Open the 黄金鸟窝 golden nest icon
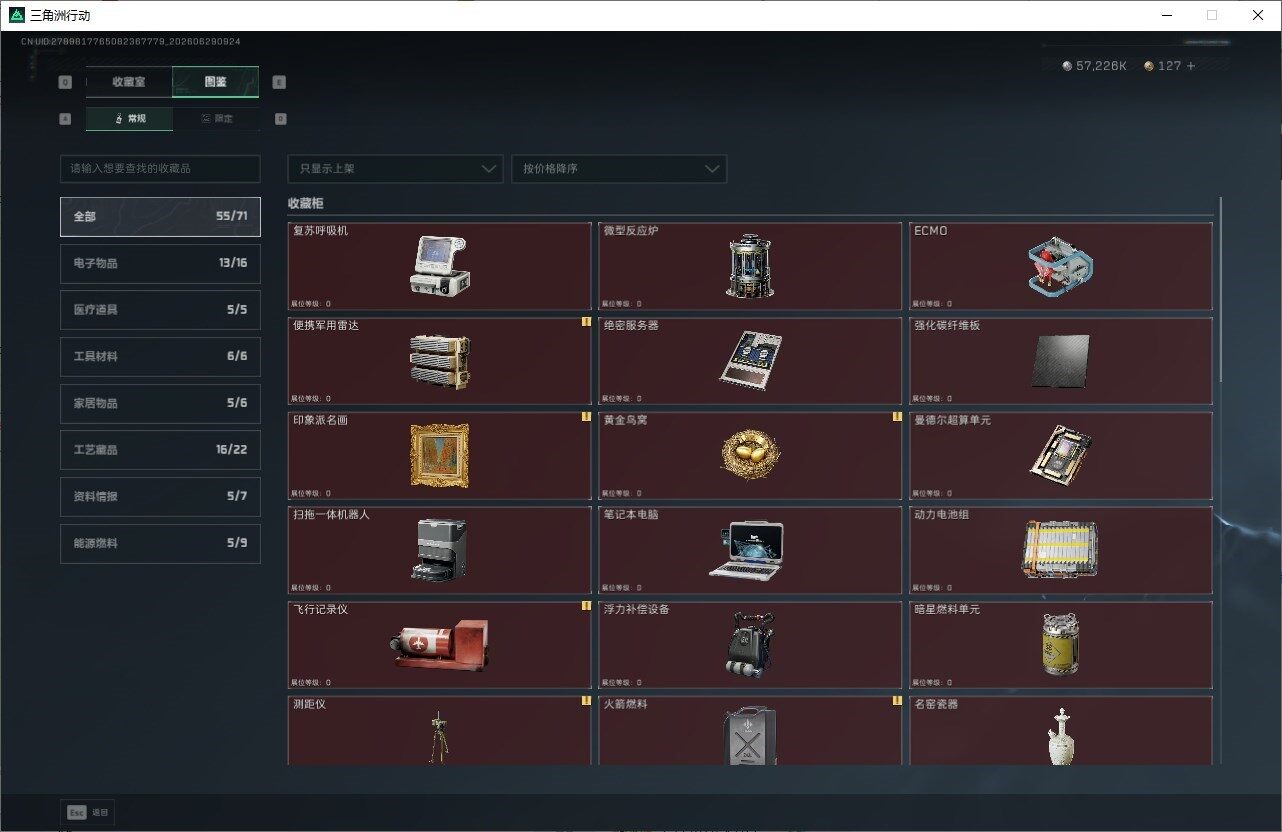1282x832 pixels. (x=750, y=456)
